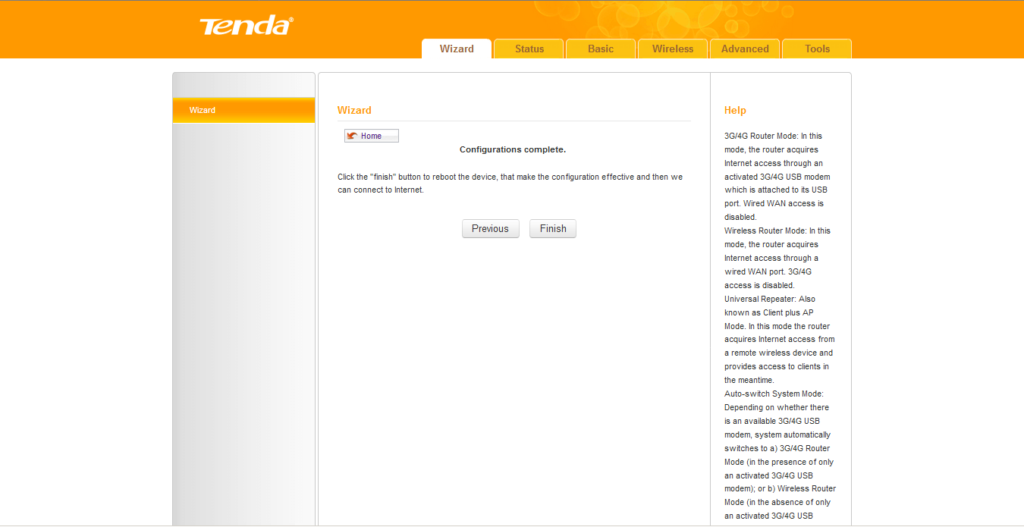1024x527 pixels.
Task: Select the Wireless tab
Action: pyautogui.click(x=672, y=49)
